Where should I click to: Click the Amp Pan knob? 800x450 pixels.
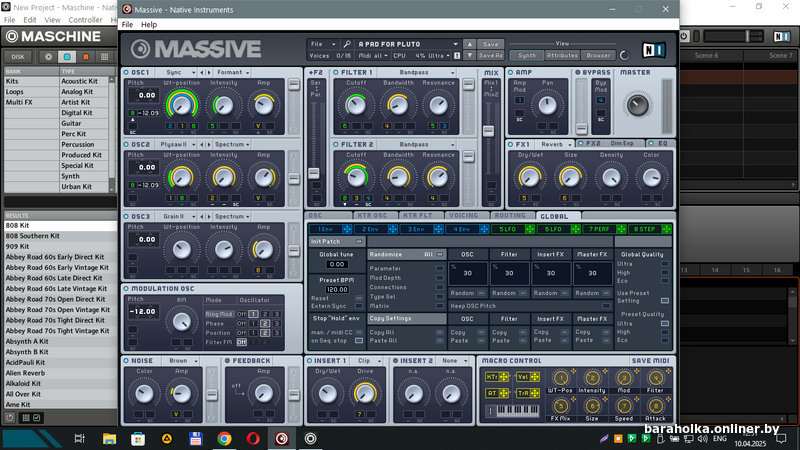click(x=547, y=106)
